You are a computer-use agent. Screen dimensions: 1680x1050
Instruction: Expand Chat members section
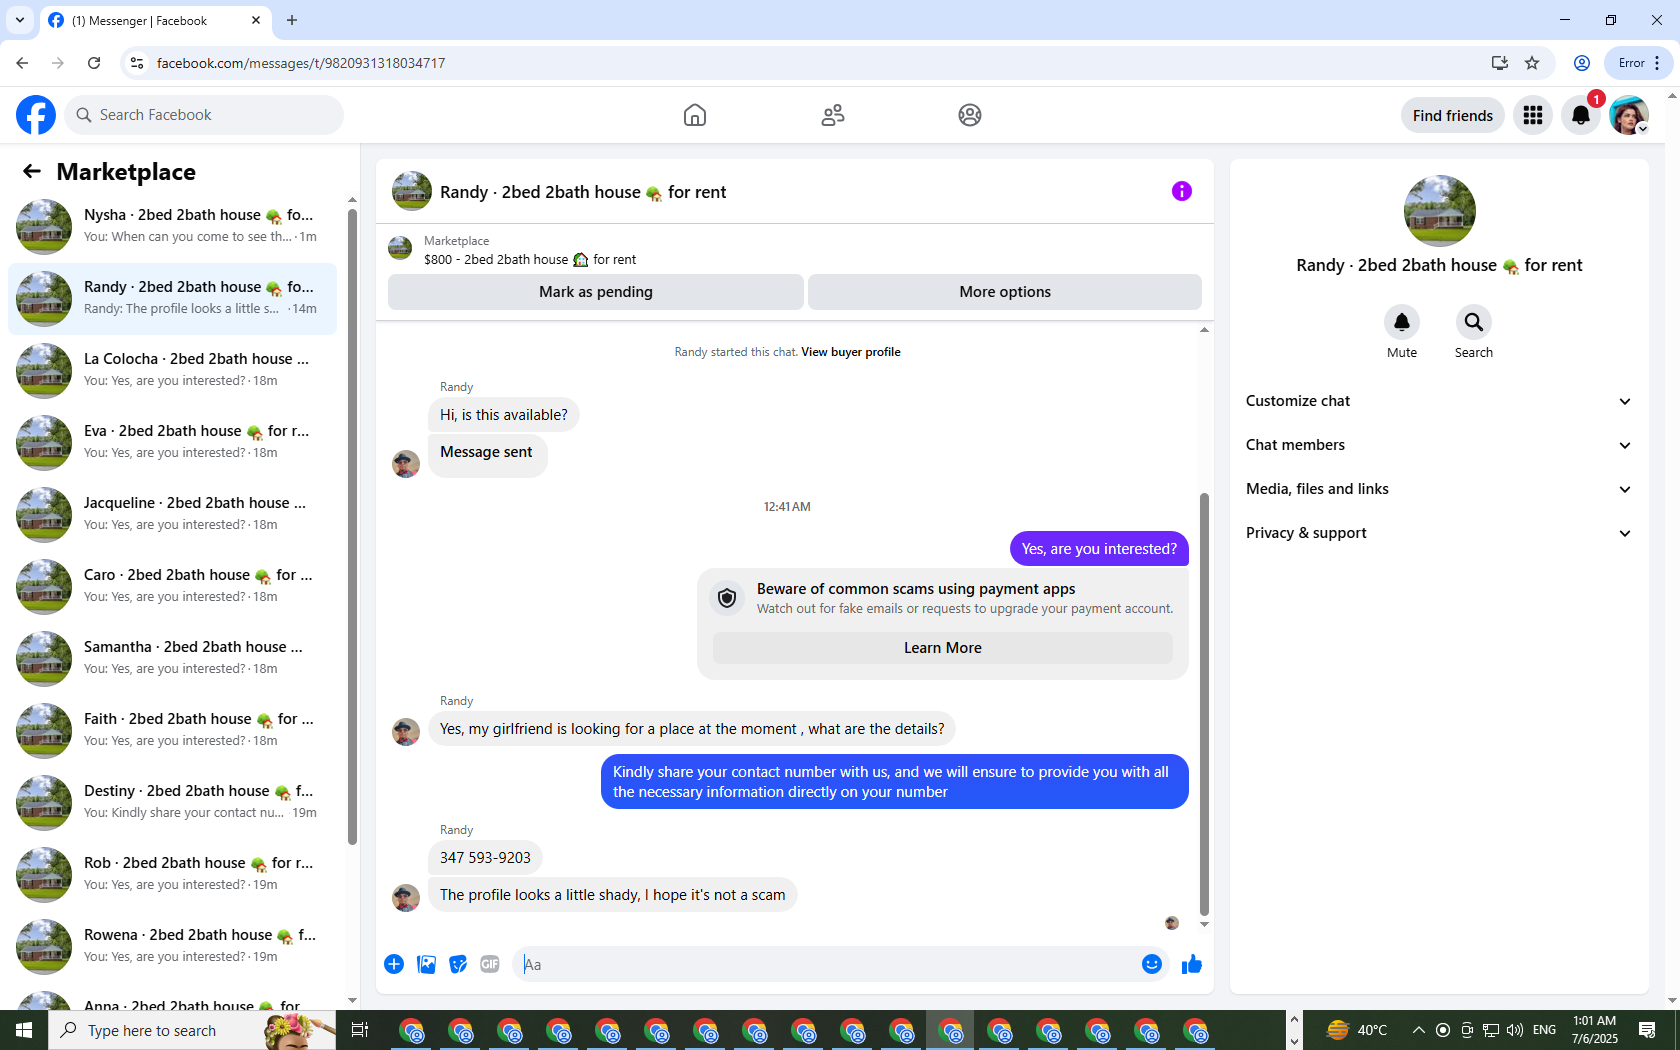click(1439, 445)
